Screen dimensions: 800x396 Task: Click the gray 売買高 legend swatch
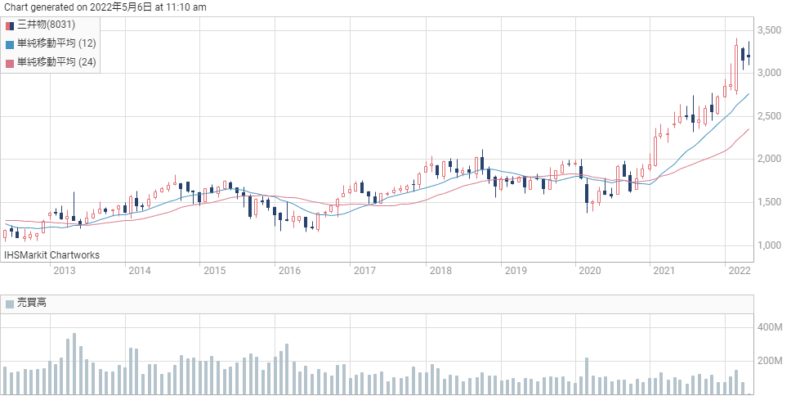click(10, 304)
